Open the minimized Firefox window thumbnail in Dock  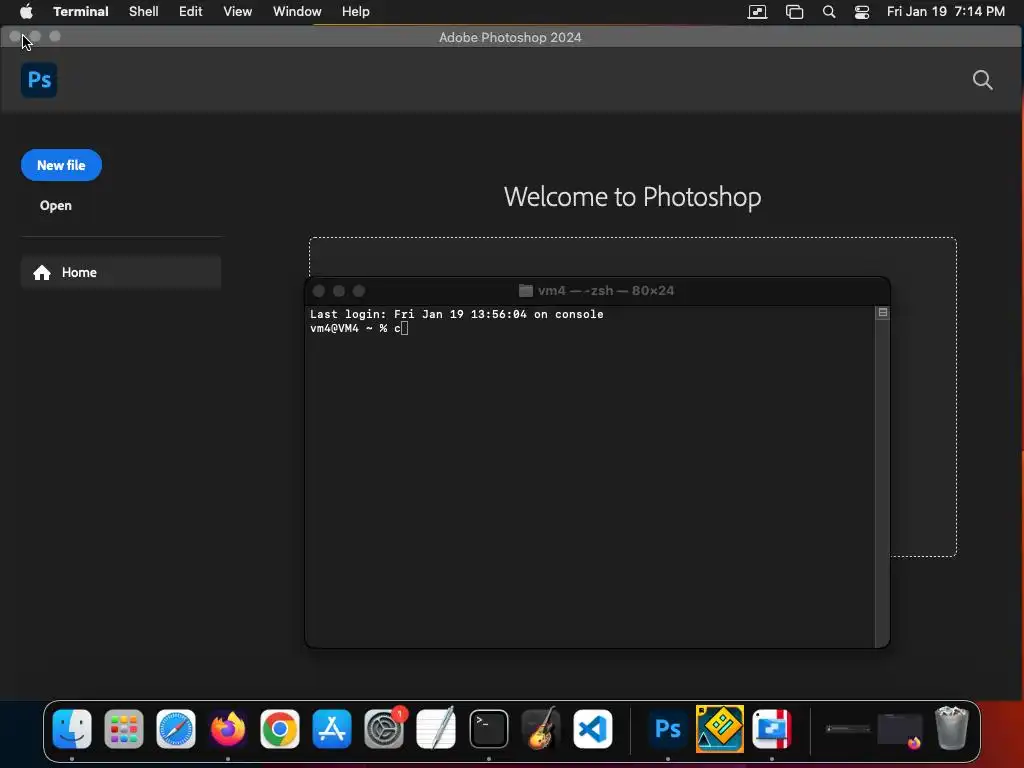900,730
